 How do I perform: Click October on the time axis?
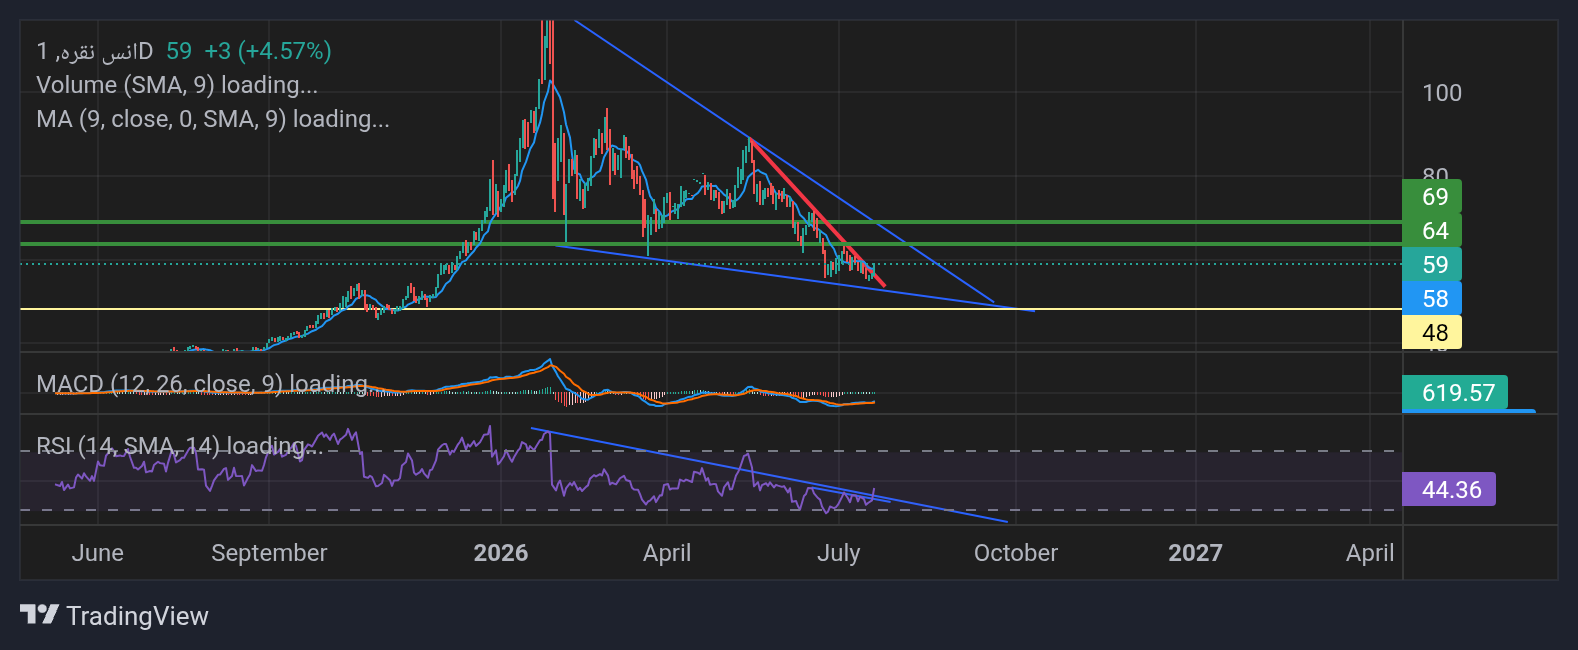(1016, 553)
